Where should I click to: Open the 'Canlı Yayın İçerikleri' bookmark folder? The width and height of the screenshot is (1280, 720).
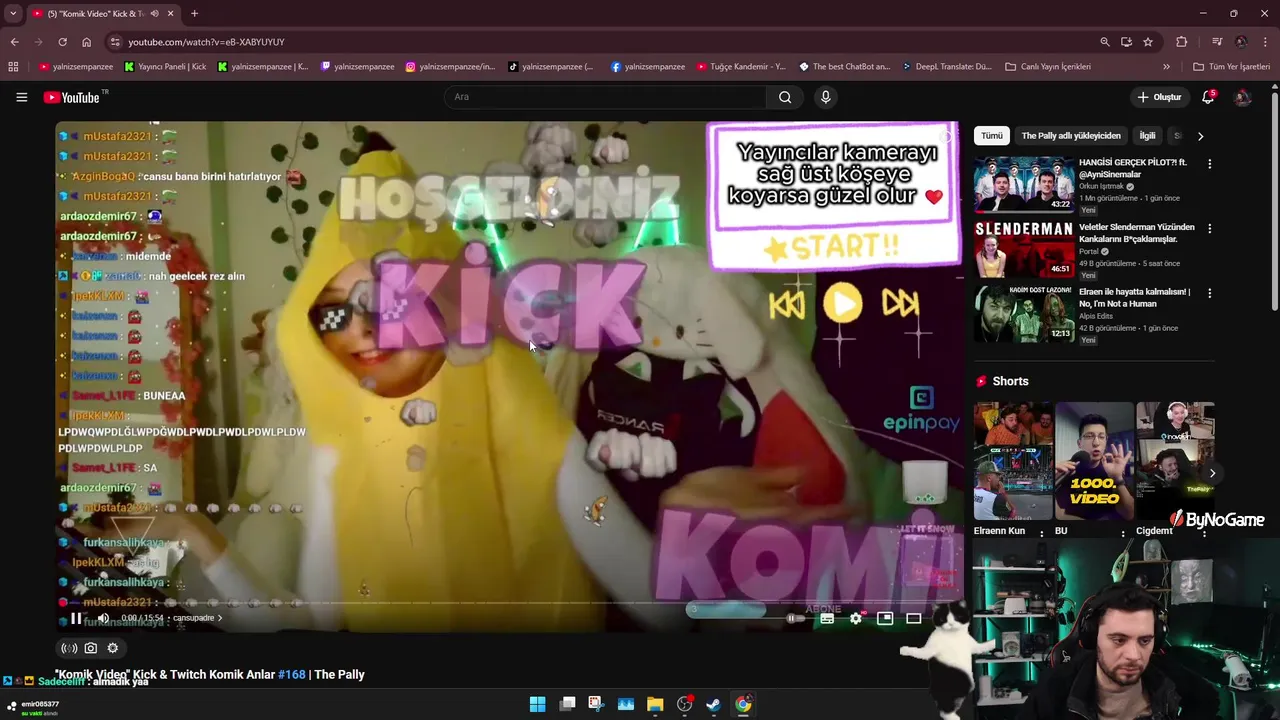tap(1048, 67)
